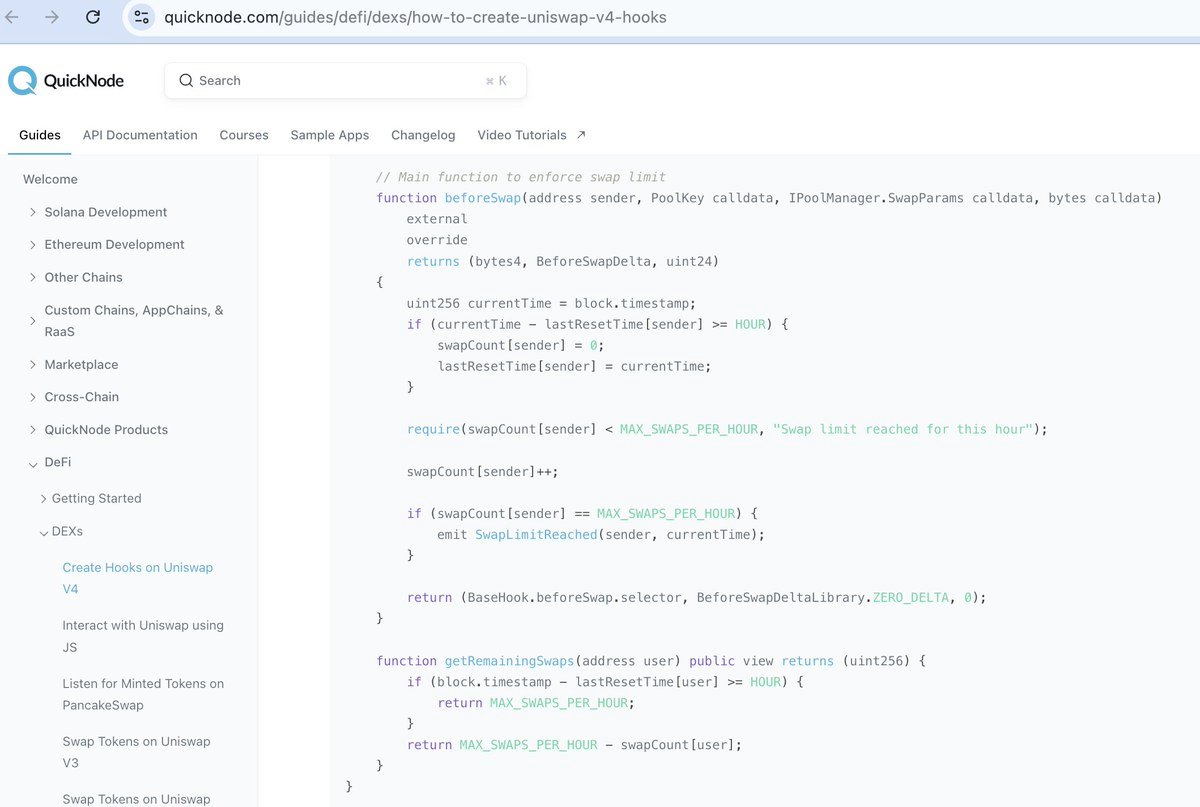Open site information icon in address bar
The height and width of the screenshot is (807, 1200).
click(142, 17)
